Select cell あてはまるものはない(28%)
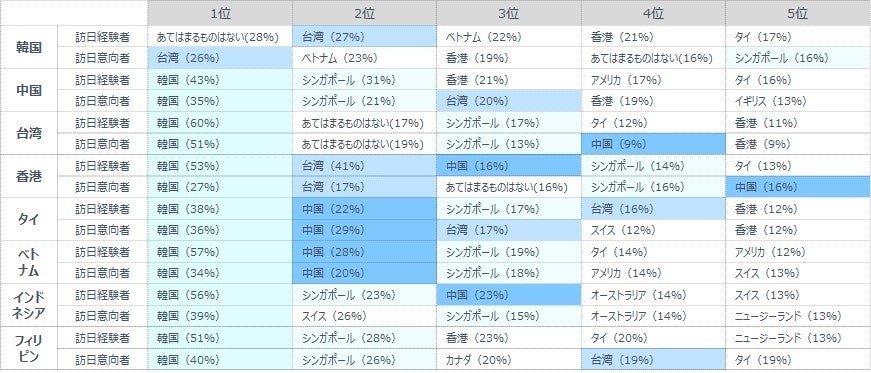The image size is (871, 373). pyautogui.click(x=220, y=37)
